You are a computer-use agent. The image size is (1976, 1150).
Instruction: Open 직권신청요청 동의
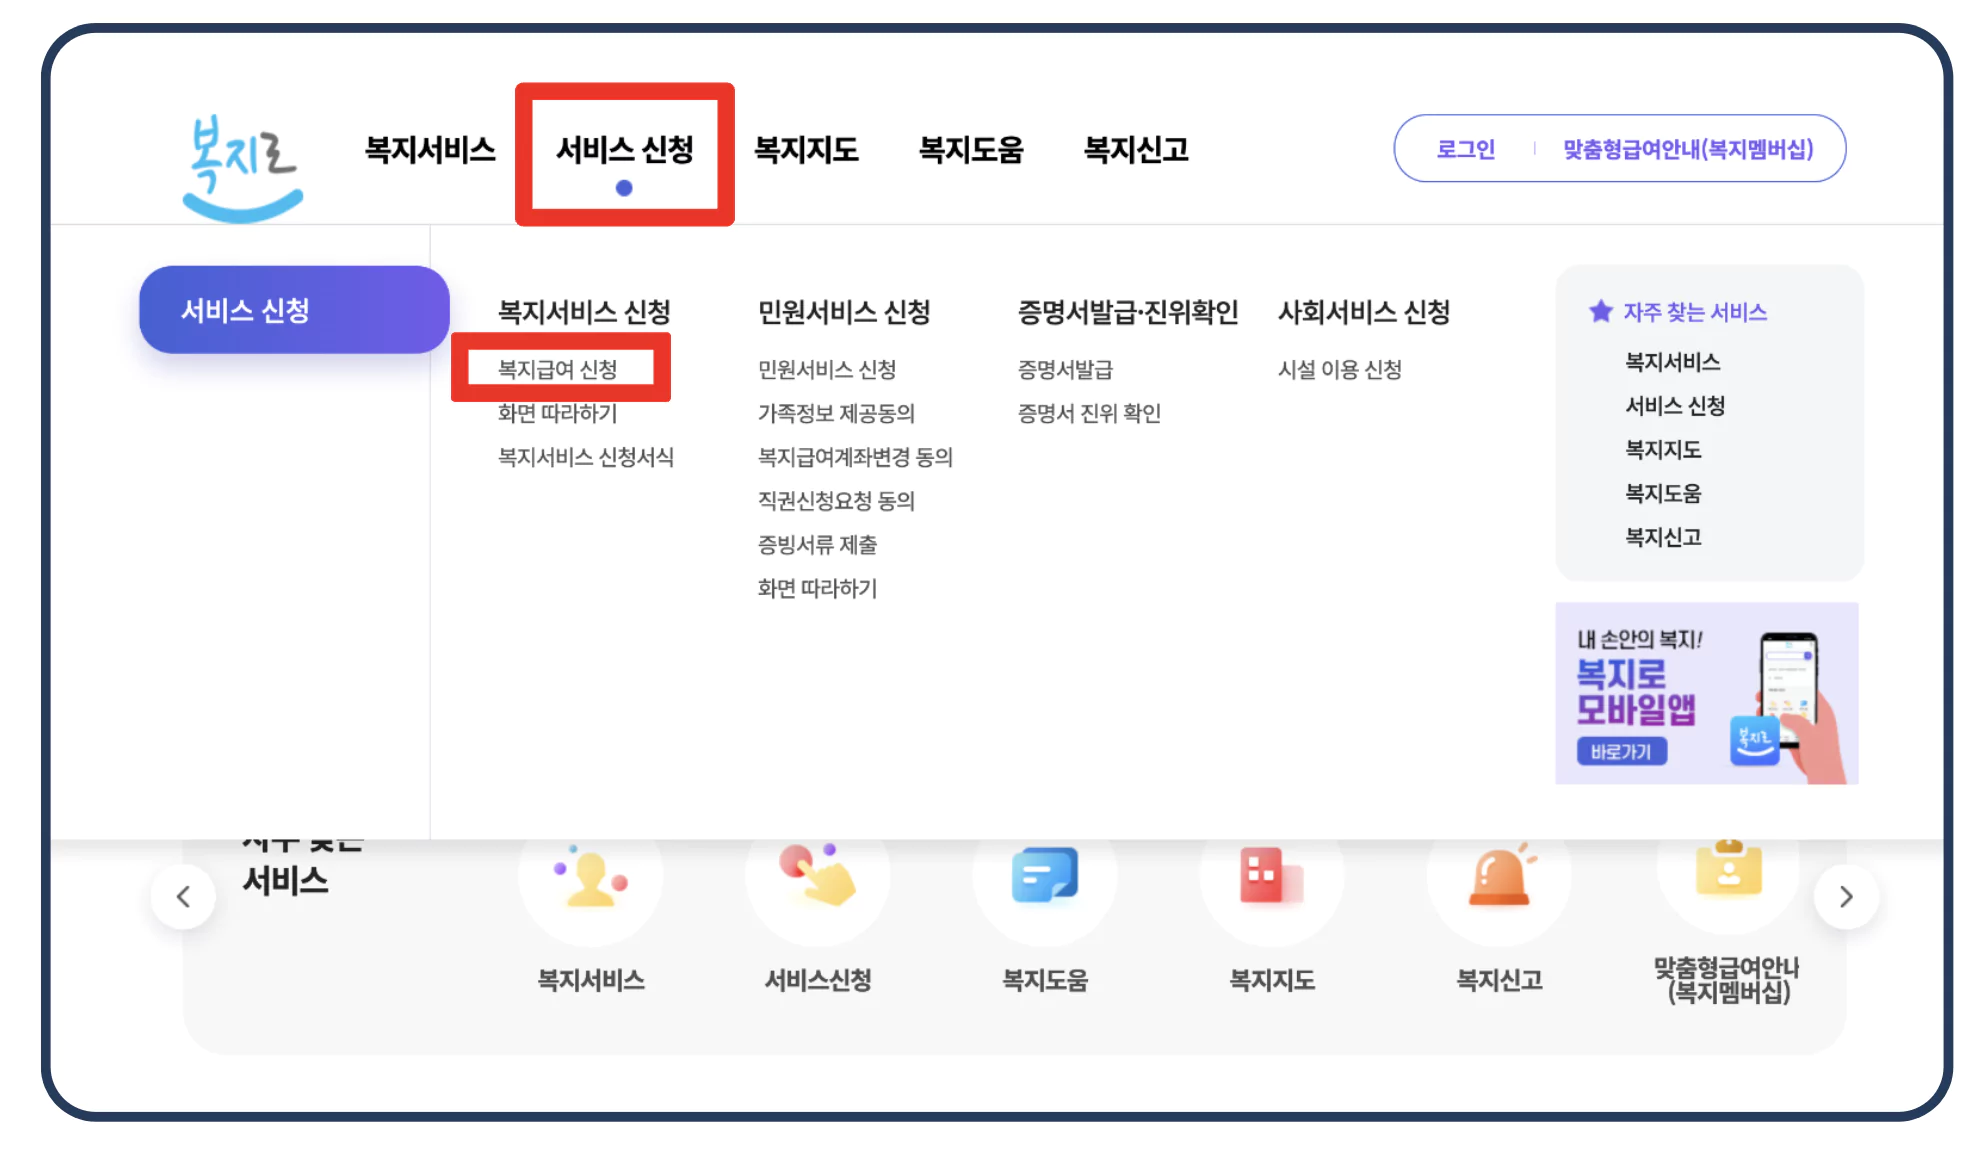pos(836,500)
